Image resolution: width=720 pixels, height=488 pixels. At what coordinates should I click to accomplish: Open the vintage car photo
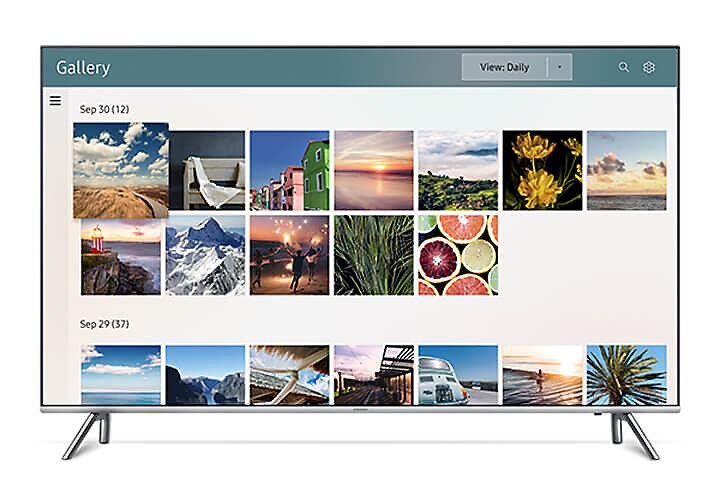click(458, 375)
